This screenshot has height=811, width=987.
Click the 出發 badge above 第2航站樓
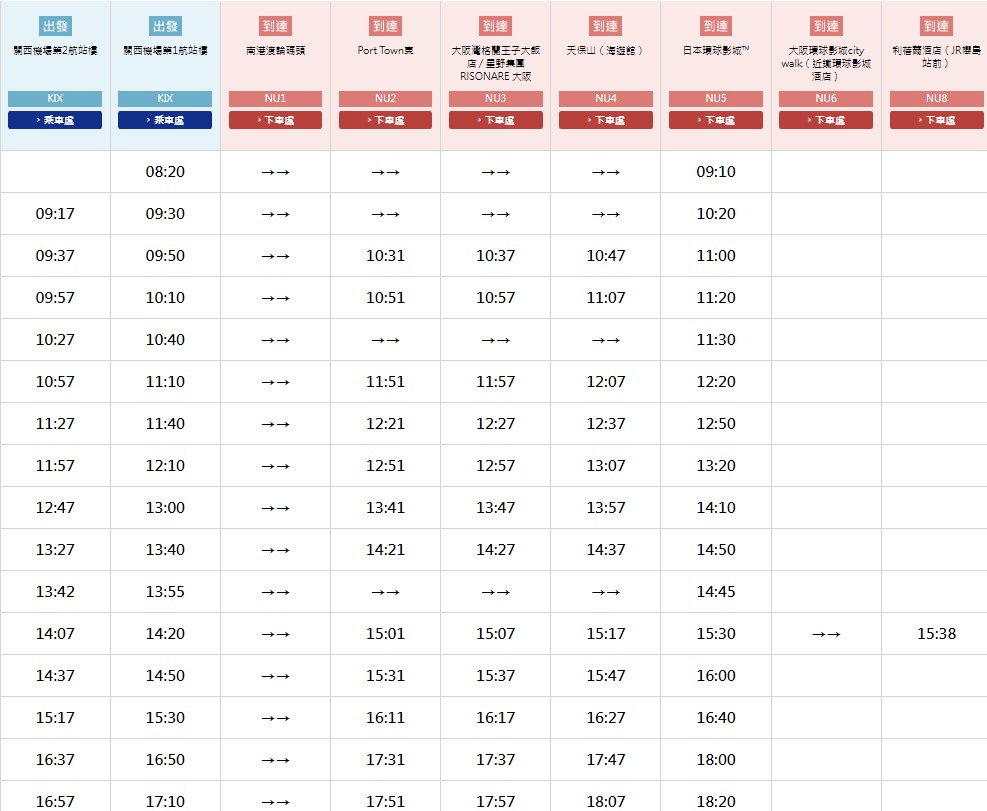55,26
